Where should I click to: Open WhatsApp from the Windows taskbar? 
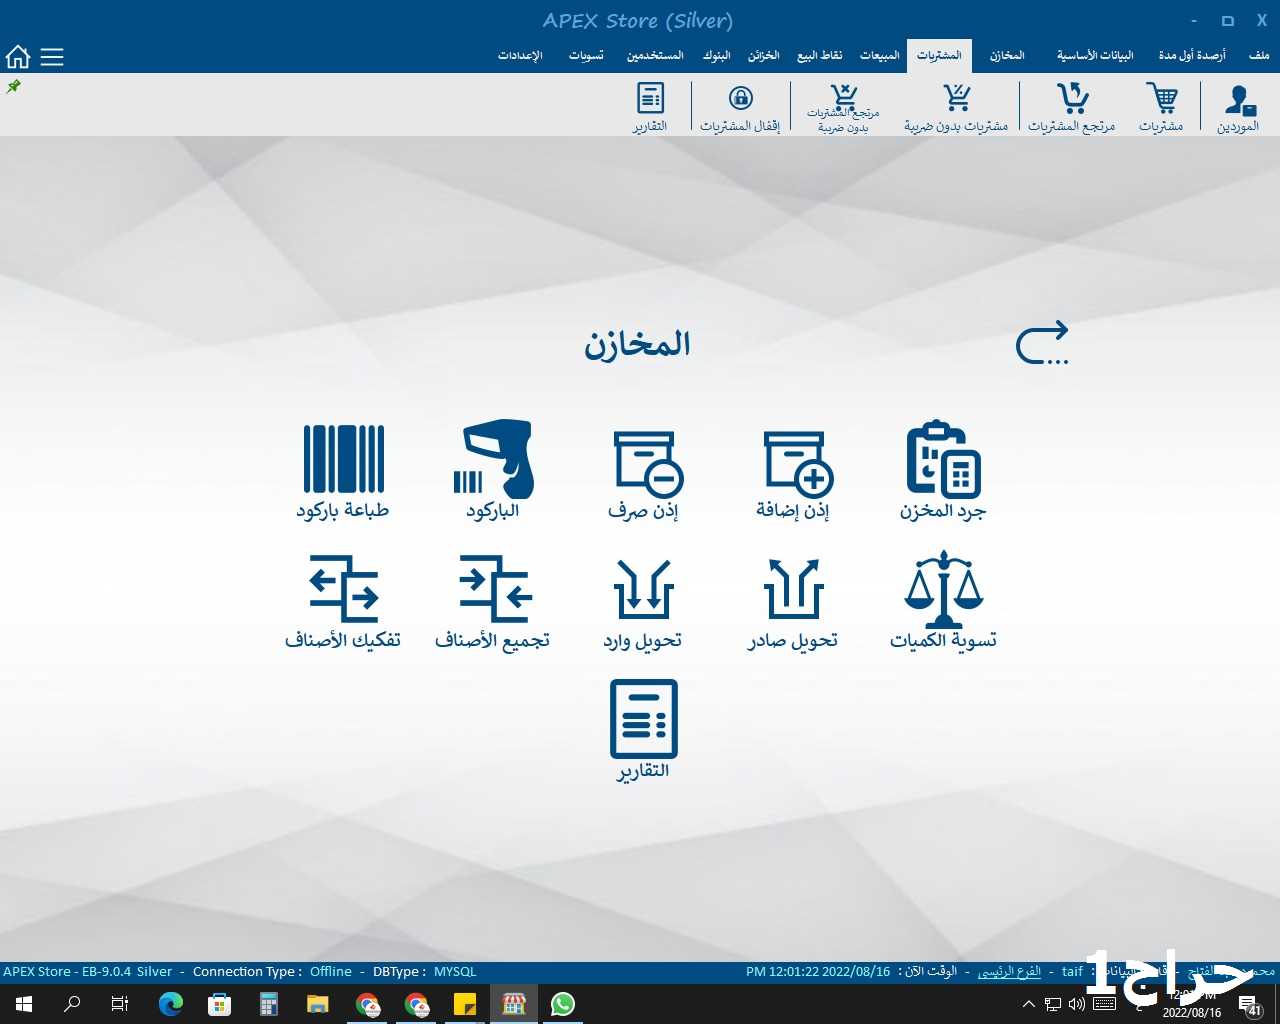coord(563,1004)
